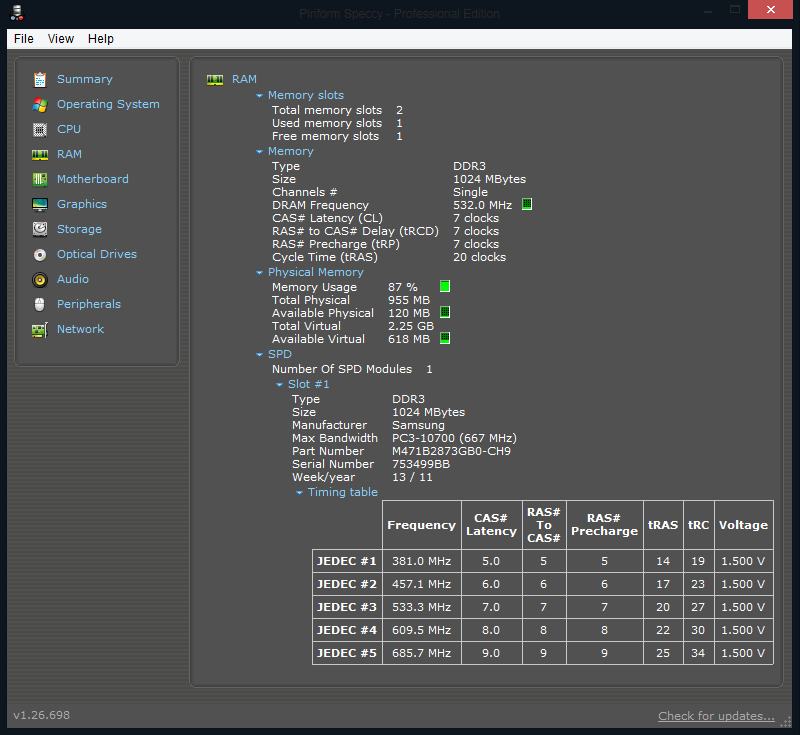The image size is (800, 735).
Task: Select the Peripherals sidebar label
Action: point(89,305)
